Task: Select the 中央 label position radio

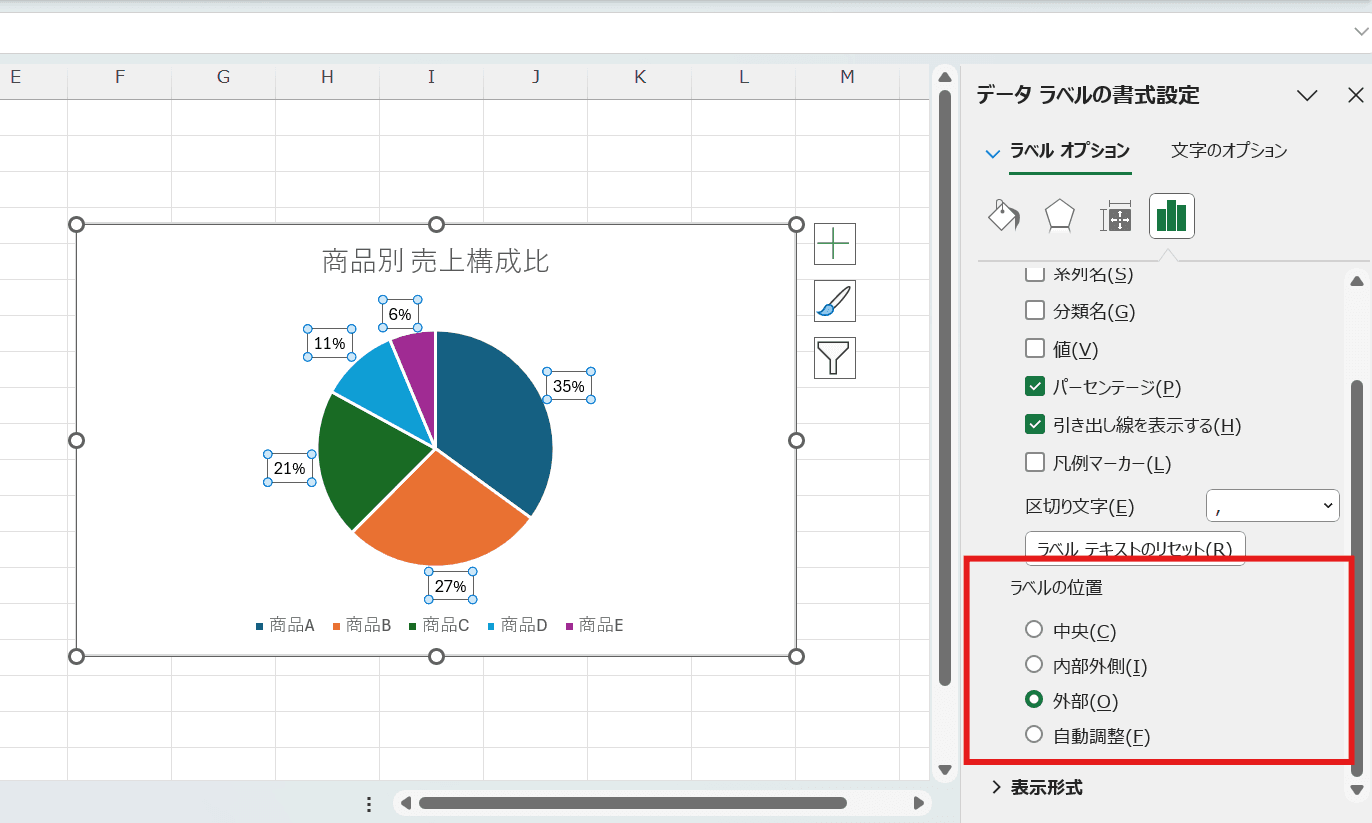Action: point(1034,630)
